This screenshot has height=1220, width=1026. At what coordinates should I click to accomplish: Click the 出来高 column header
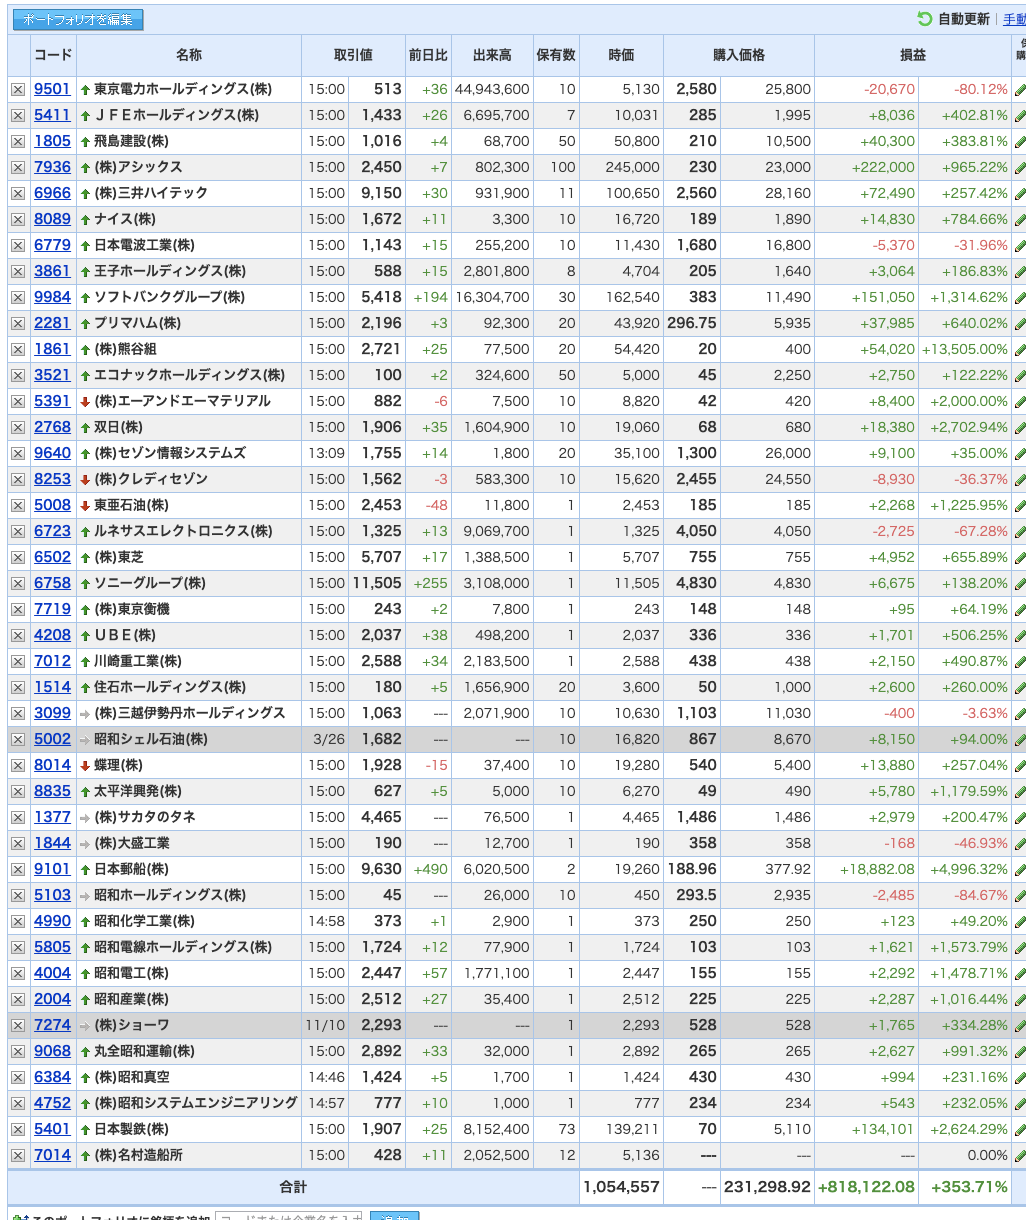[492, 55]
